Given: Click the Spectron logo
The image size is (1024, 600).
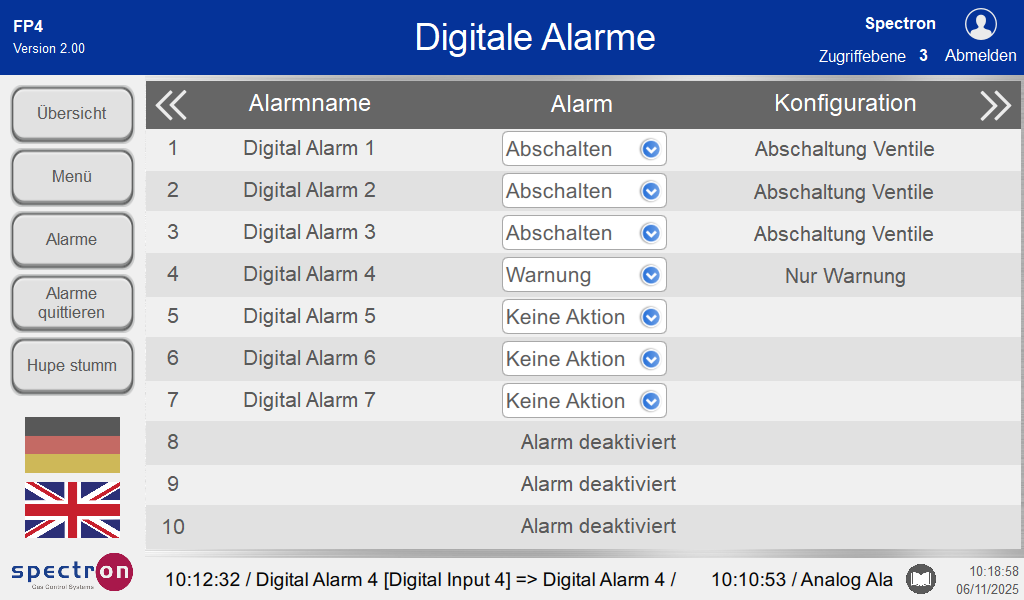Looking at the screenshot, I should click(72, 572).
